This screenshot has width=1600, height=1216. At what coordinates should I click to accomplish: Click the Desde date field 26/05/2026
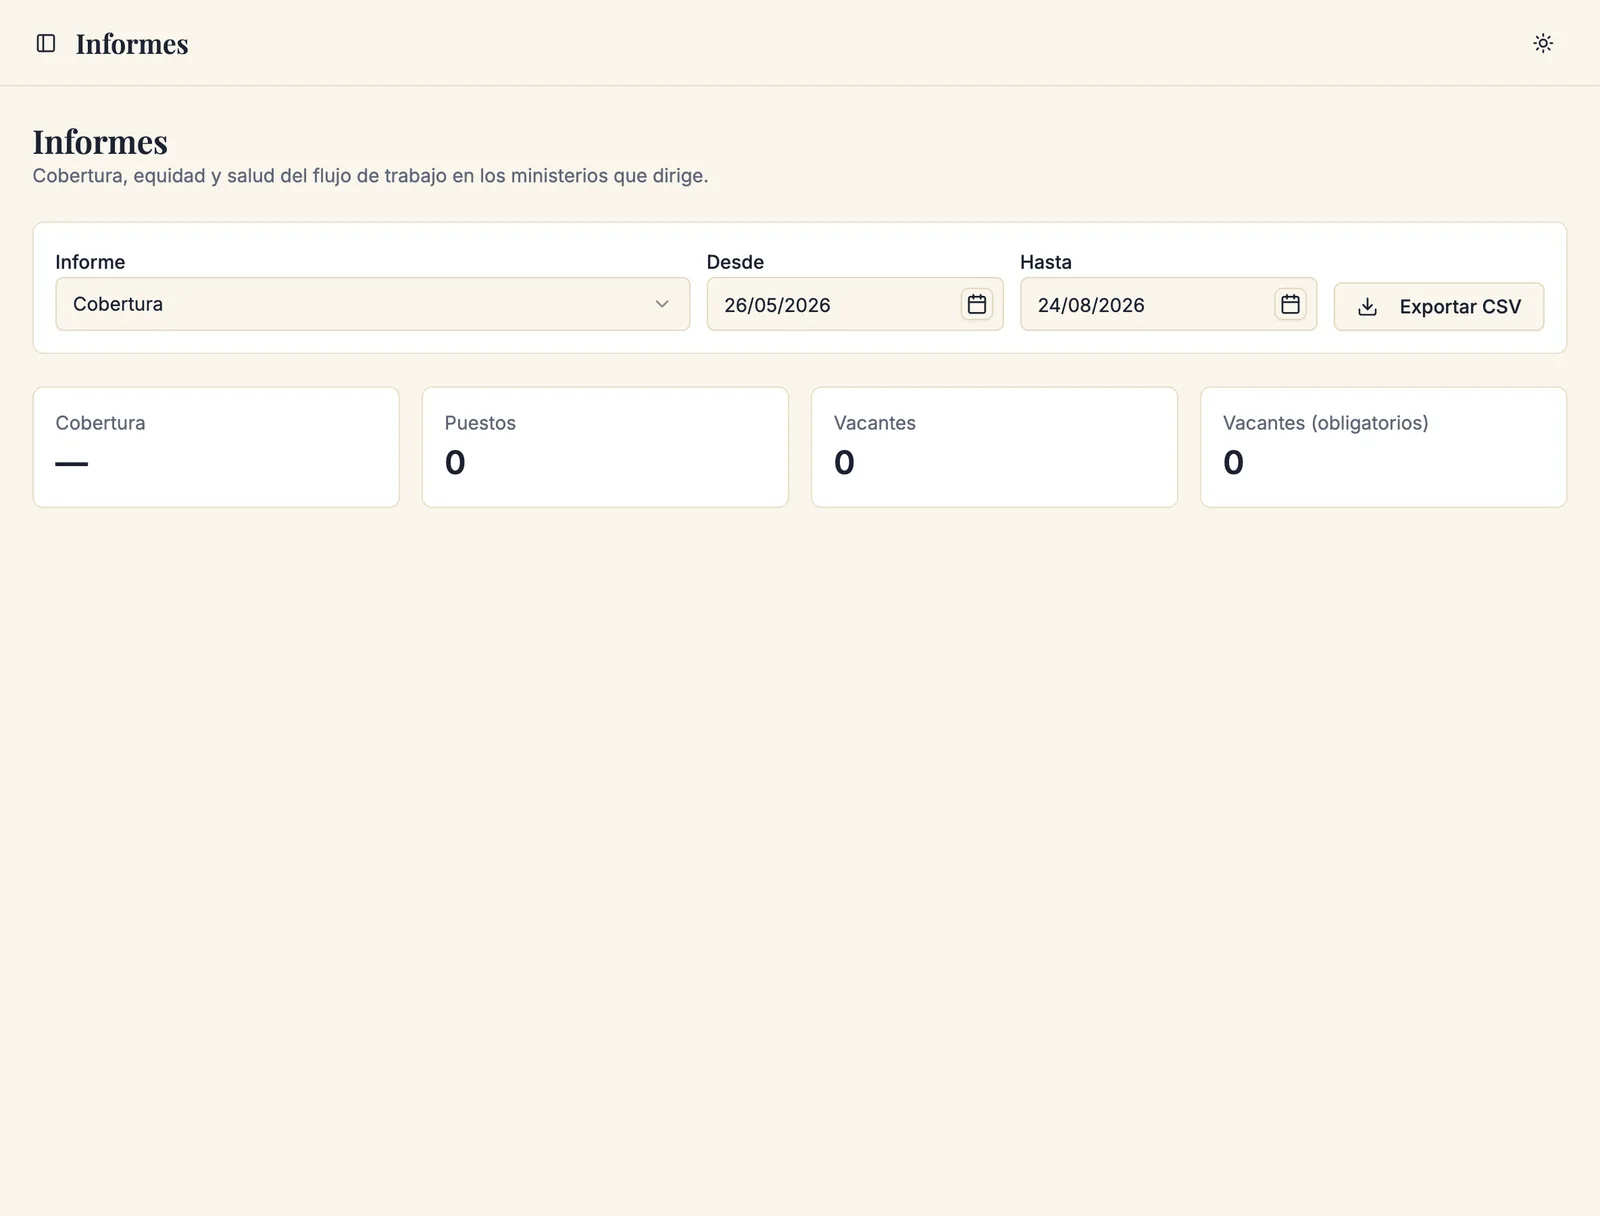(855, 304)
